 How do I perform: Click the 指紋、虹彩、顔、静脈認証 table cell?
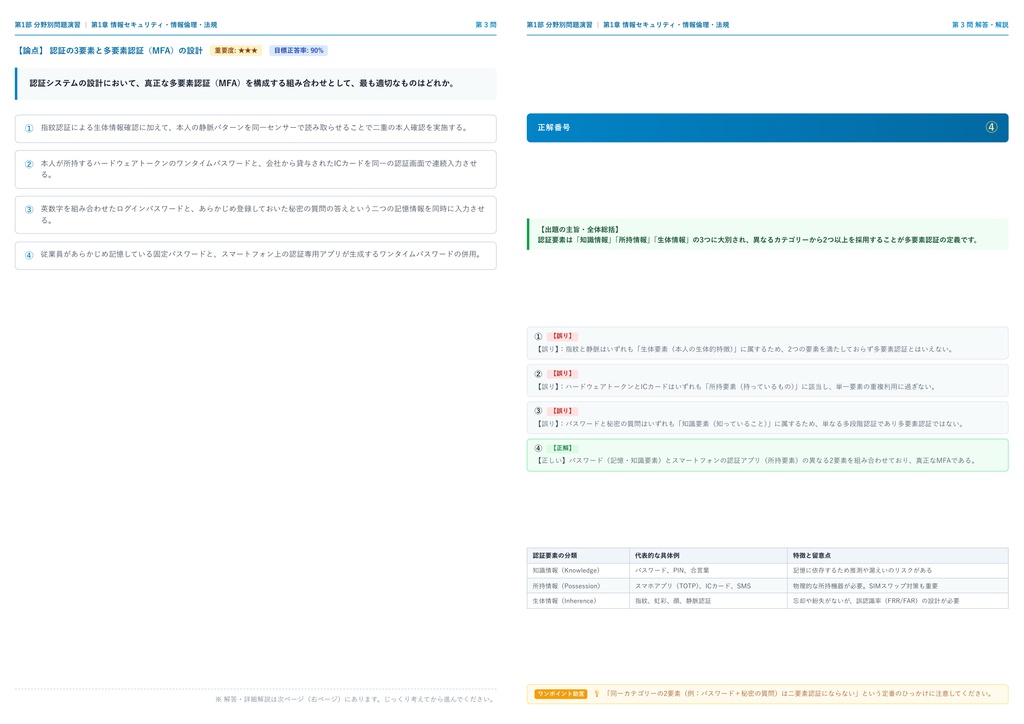[x=709, y=601]
